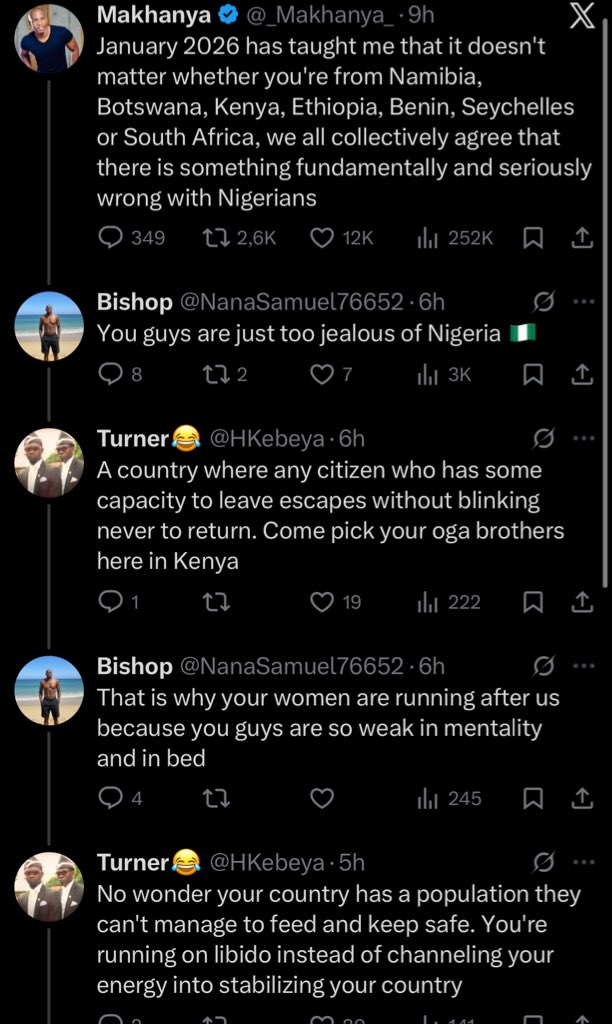Screen dimensions: 612x1024
Task: Share Makhanya's tweet
Action: coord(581,238)
